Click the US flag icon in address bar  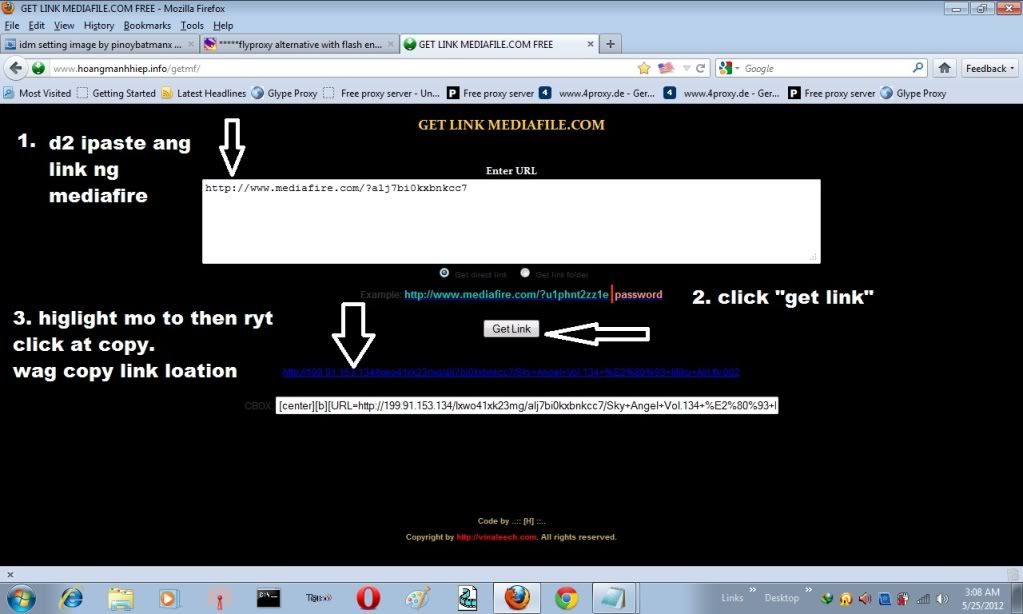[665, 68]
